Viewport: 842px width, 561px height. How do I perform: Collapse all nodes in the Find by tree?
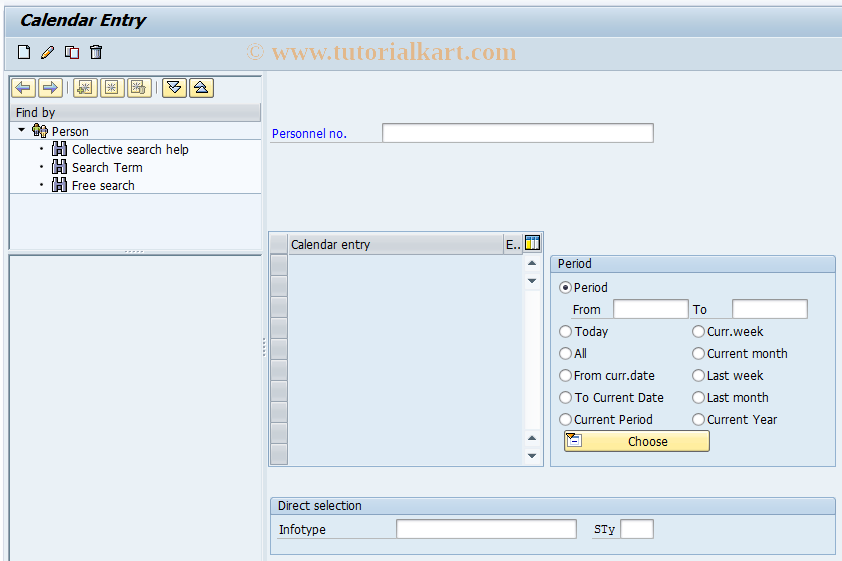[x=201, y=88]
